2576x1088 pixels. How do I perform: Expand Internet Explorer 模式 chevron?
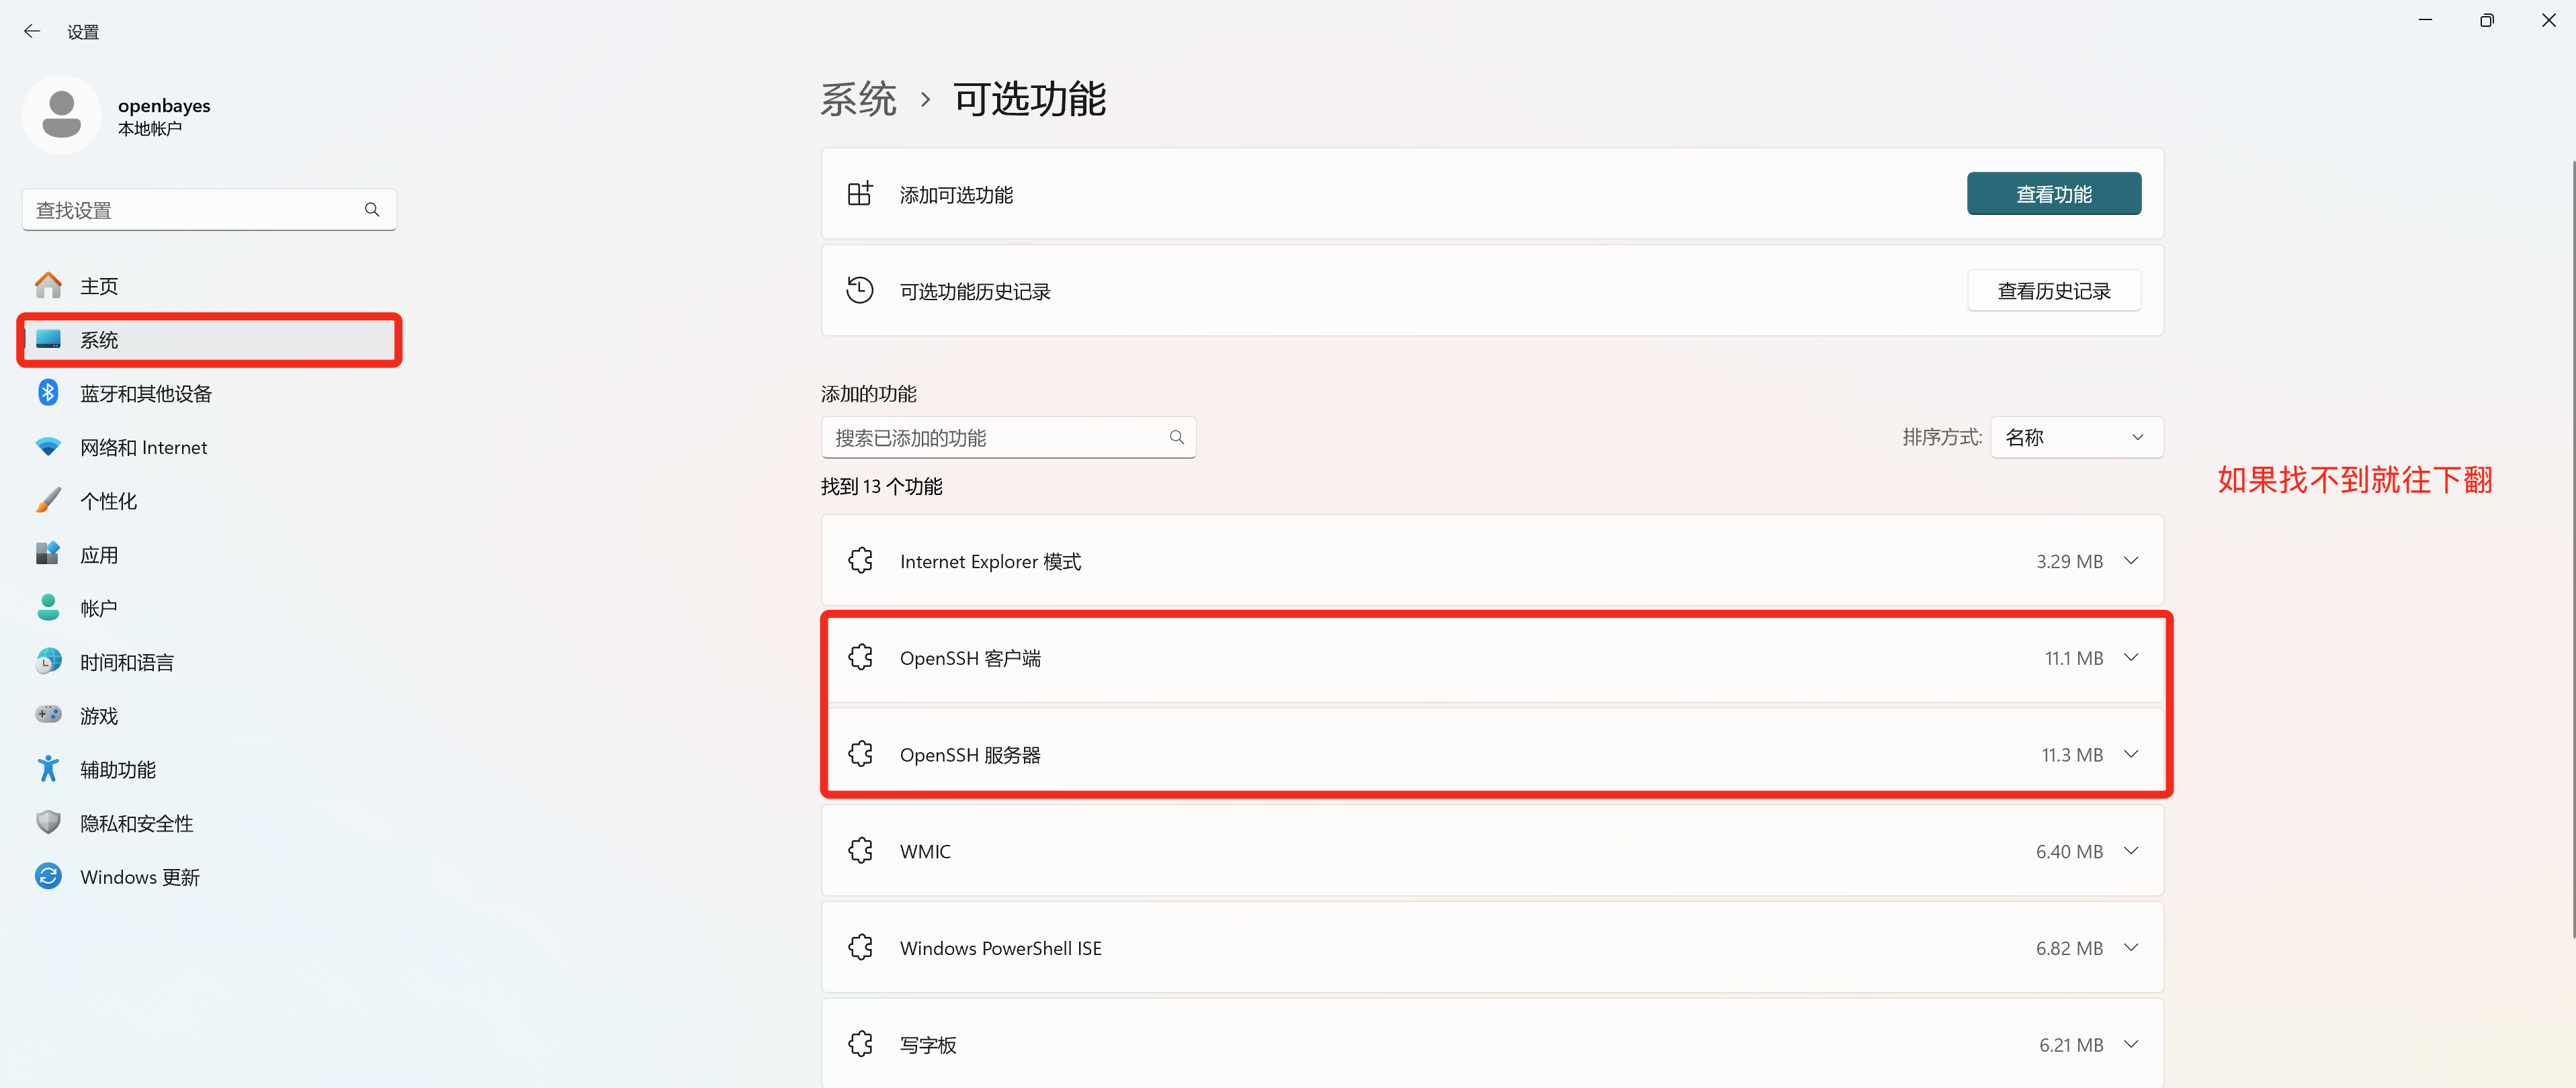point(2131,561)
